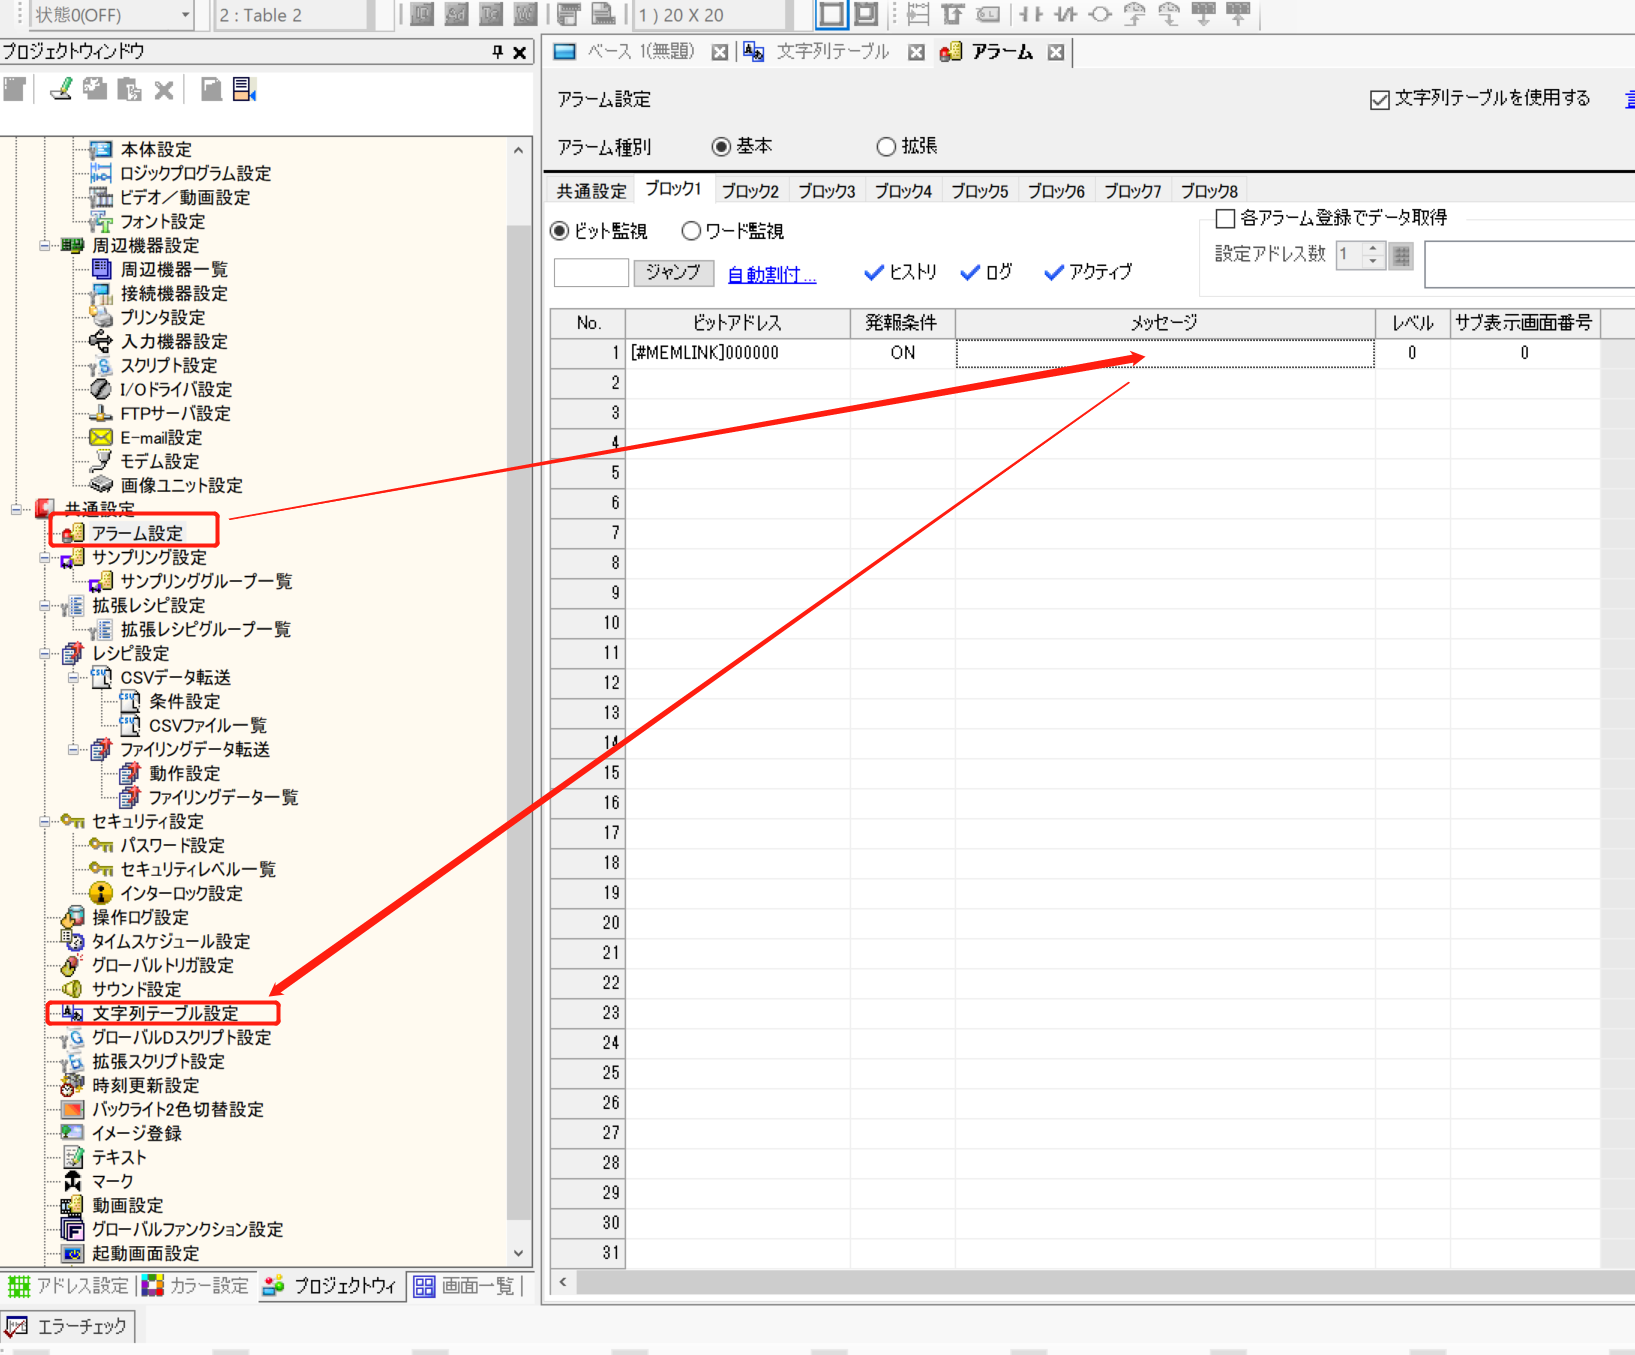Image resolution: width=1635 pixels, height=1355 pixels.
Task: Open the 状態0(OFF) dropdown
Action: [185, 15]
